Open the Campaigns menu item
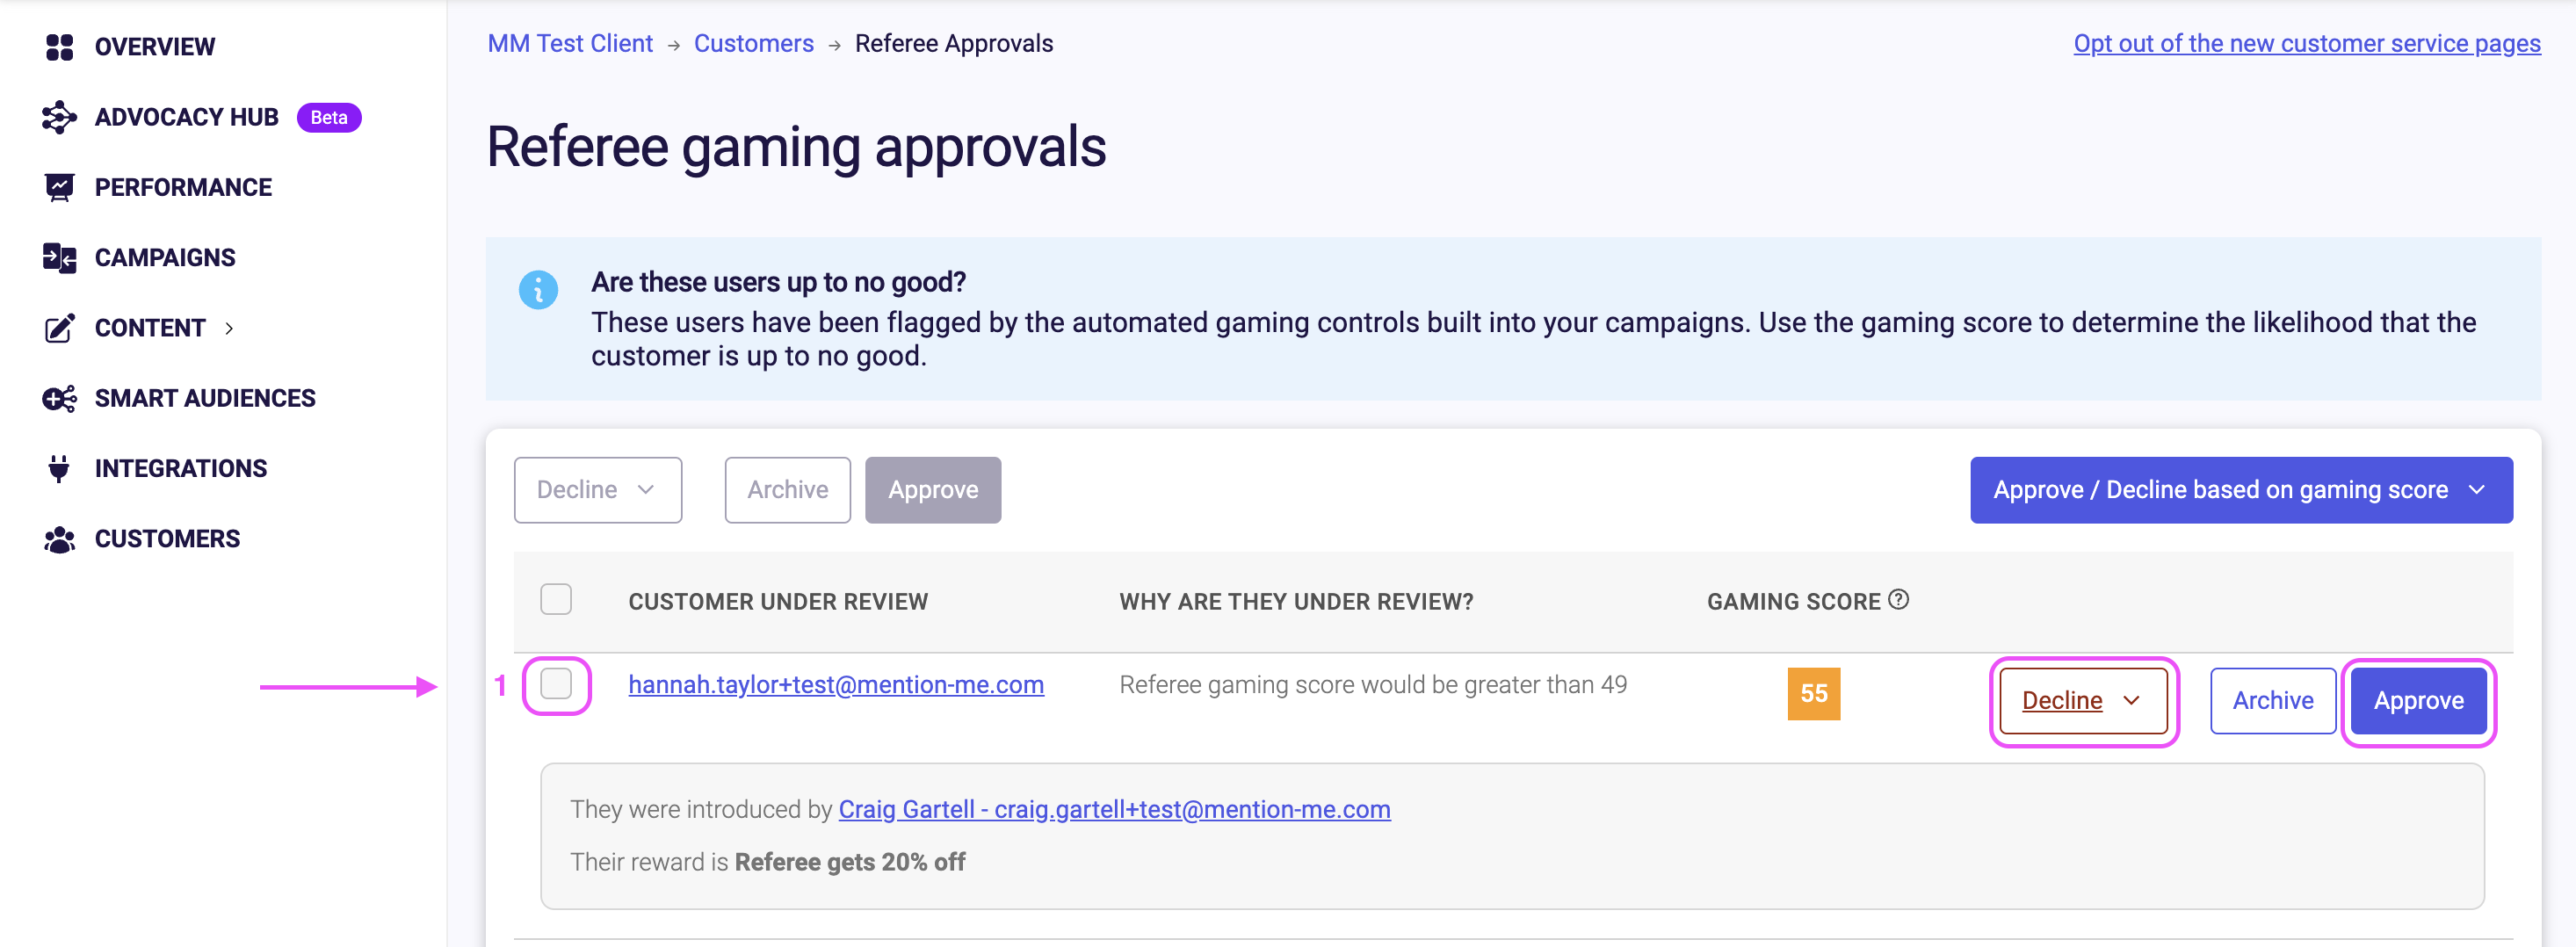This screenshot has height=947, width=2576. click(165, 258)
